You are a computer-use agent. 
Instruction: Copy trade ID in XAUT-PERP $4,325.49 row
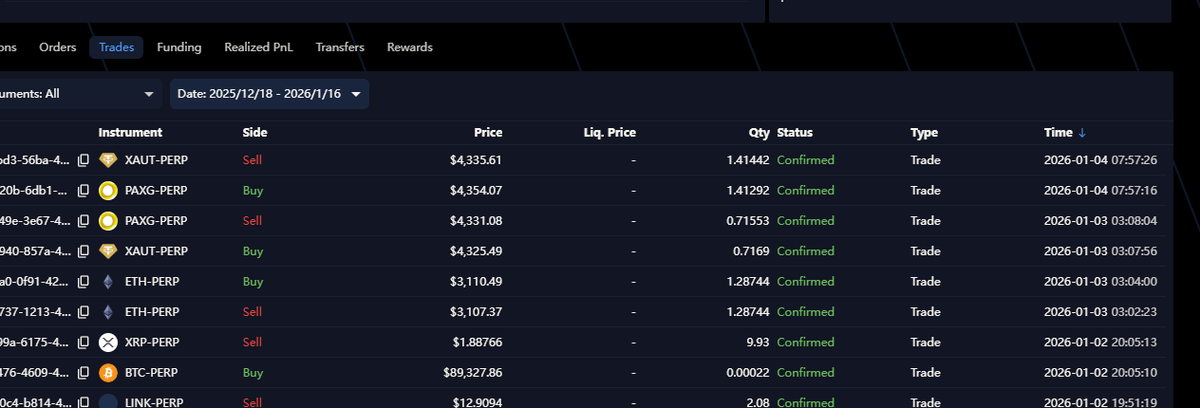(84, 251)
